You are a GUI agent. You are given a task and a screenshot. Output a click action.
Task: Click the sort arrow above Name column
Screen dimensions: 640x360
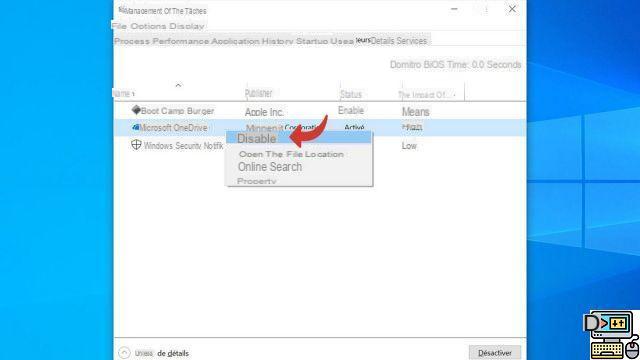click(178, 85)
